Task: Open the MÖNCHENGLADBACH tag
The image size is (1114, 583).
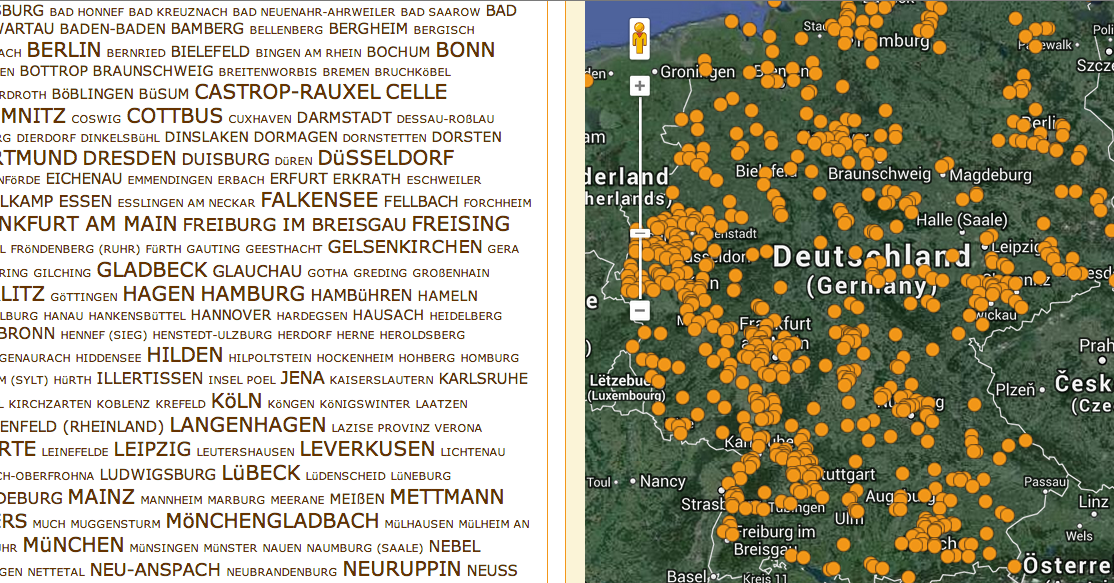Action: pos(272,521)
